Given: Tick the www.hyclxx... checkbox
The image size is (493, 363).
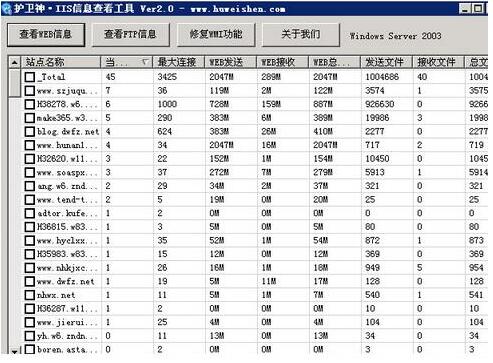Looking at the screenshot, I should click(30, 241).
